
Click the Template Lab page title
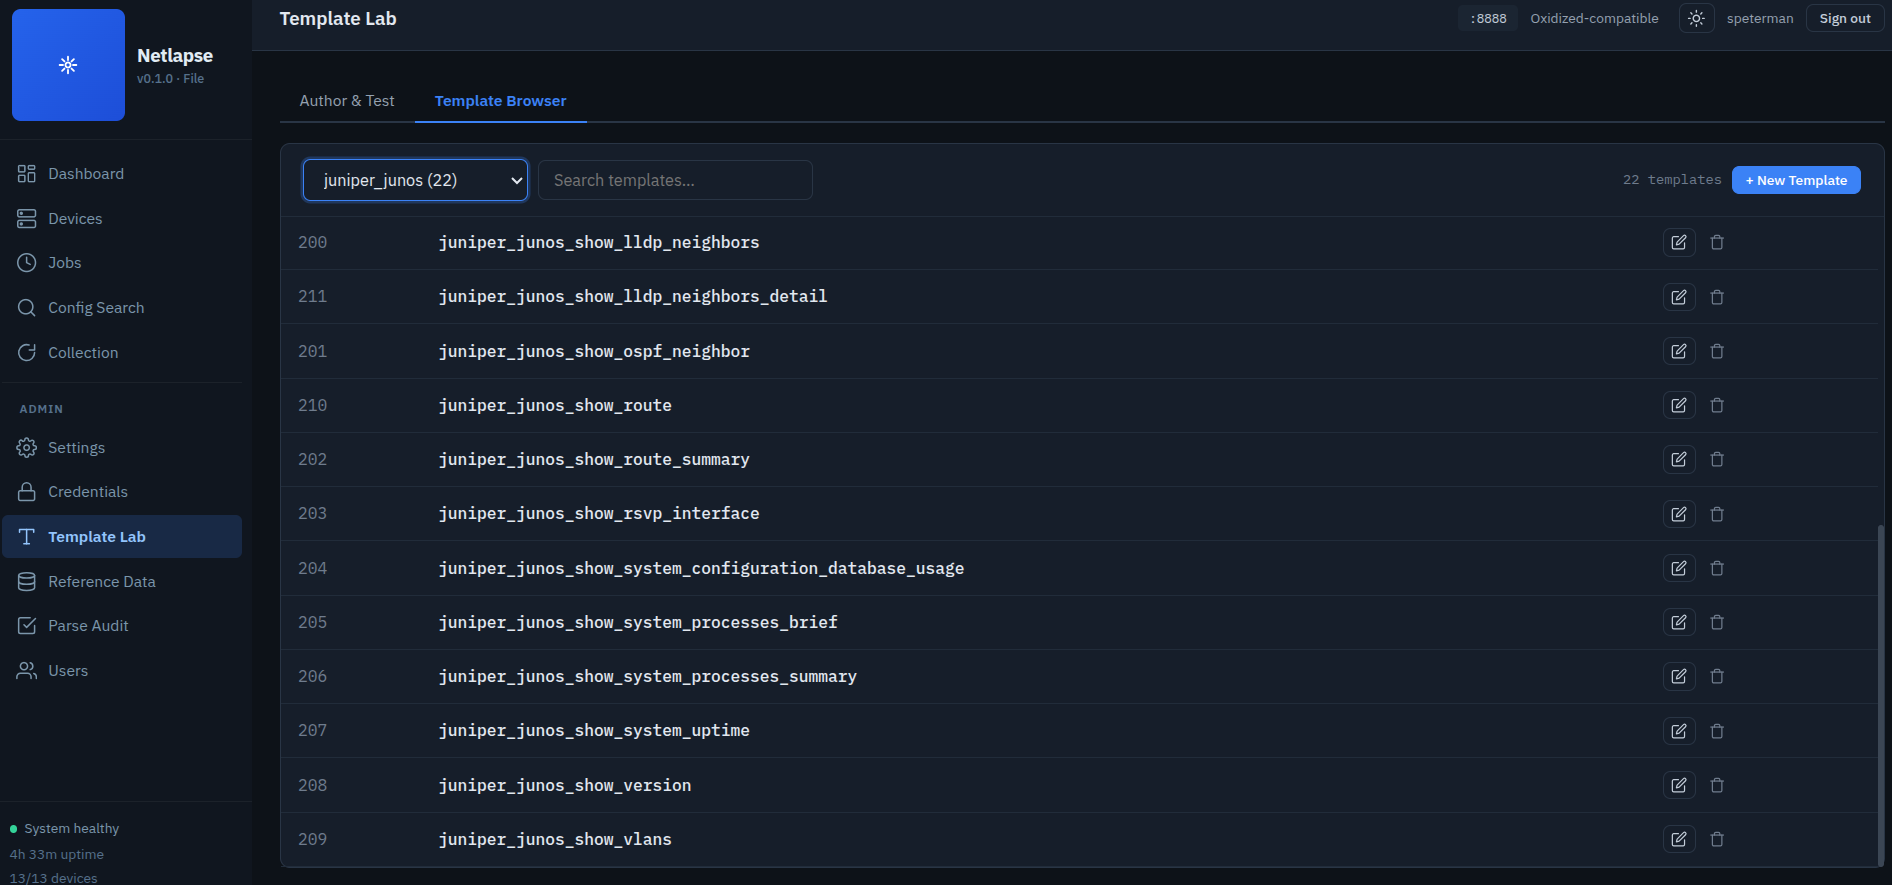point(338,19)
